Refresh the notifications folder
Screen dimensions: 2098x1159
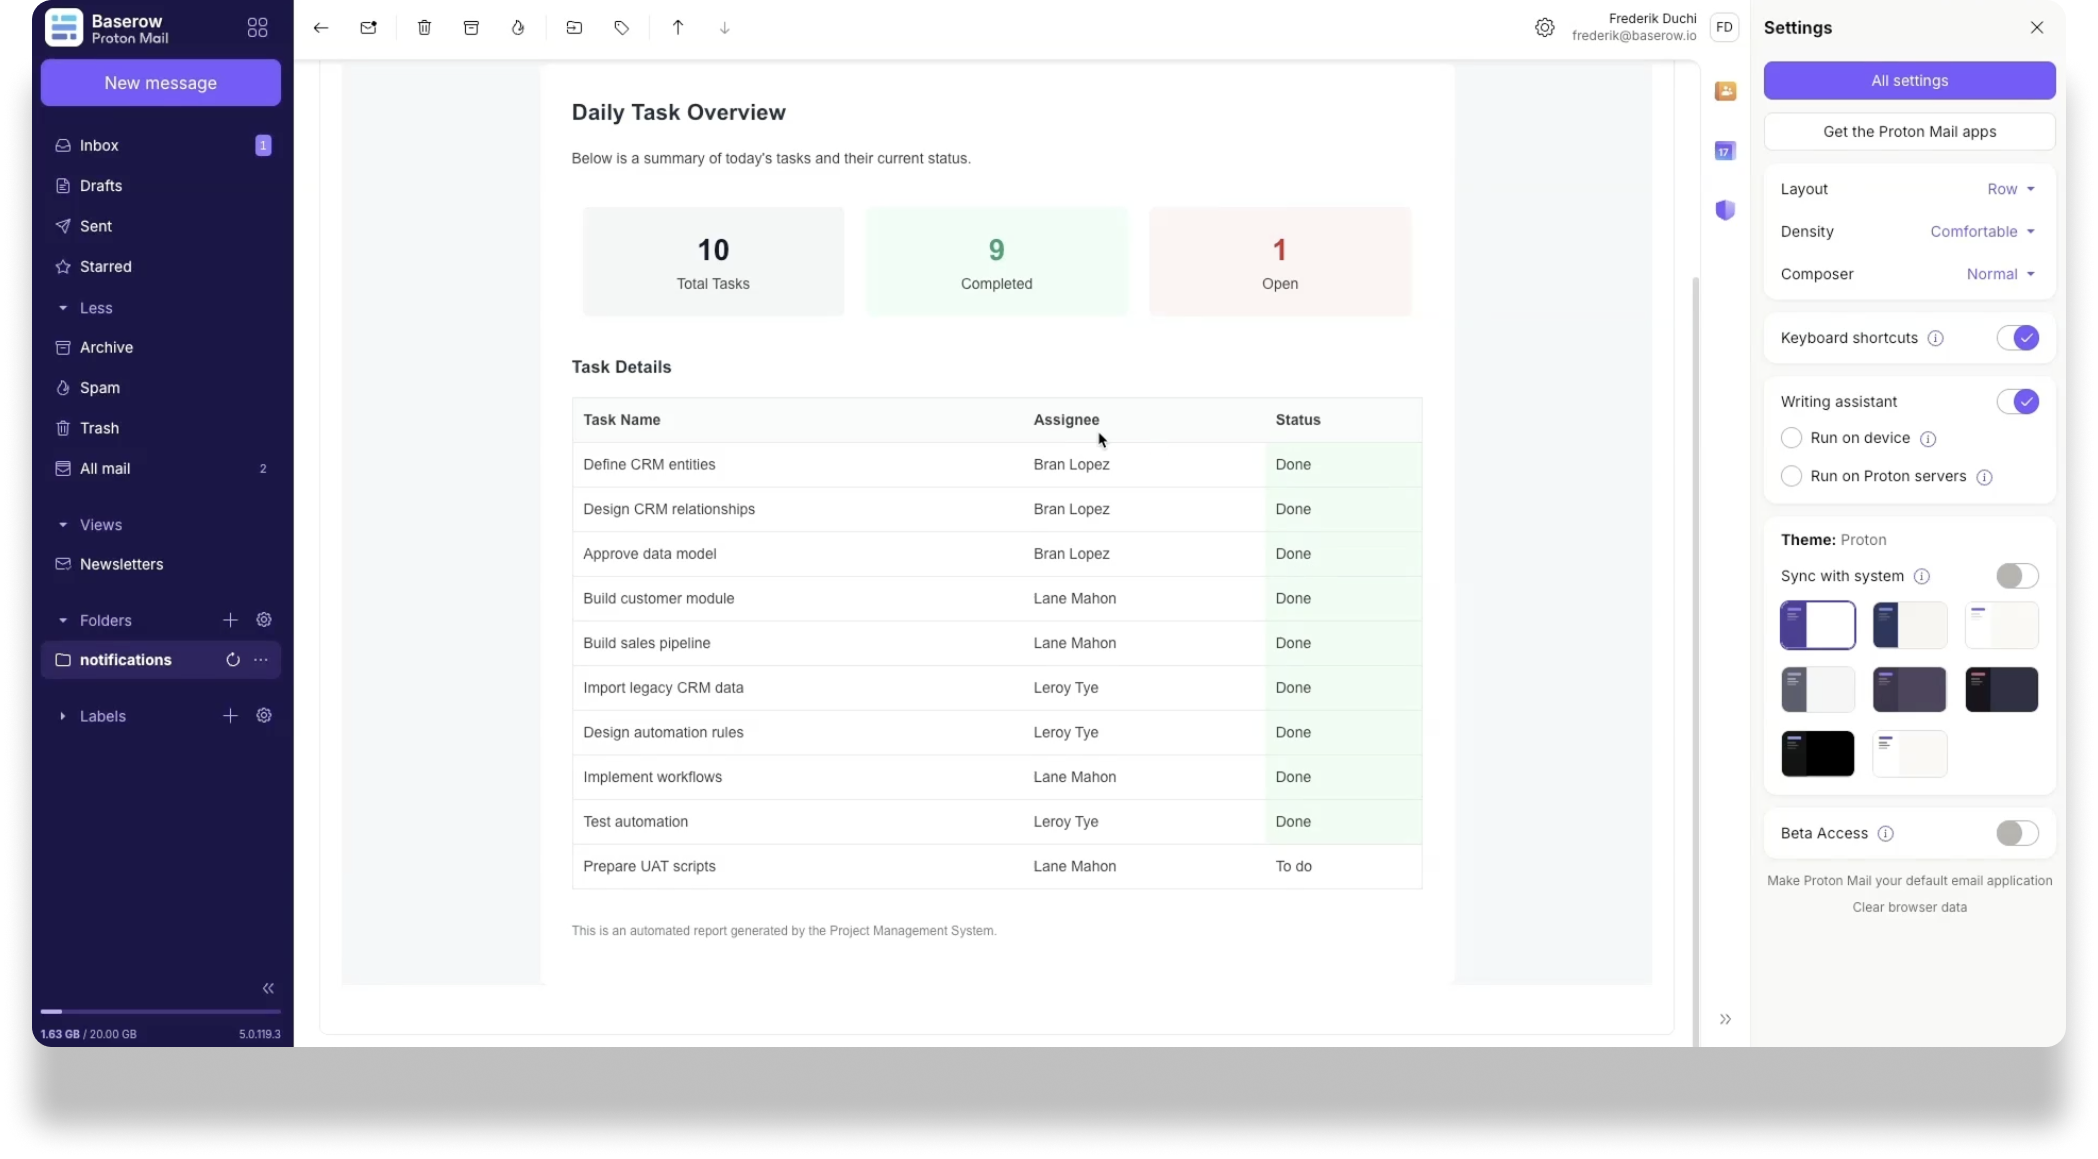click(233, 660)
